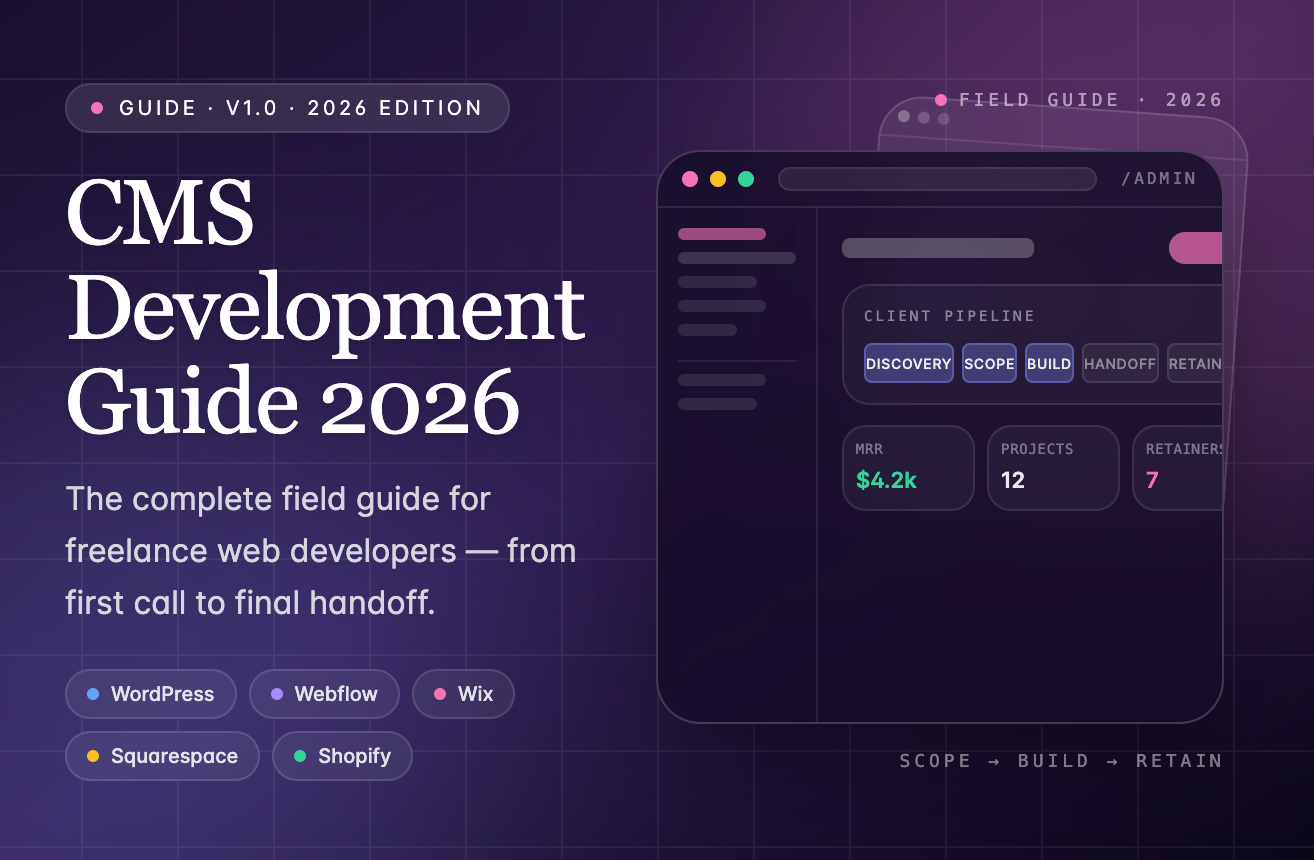Click the GUIDE · V1.0 · 2026 EDITION badge

coord(287,108)
